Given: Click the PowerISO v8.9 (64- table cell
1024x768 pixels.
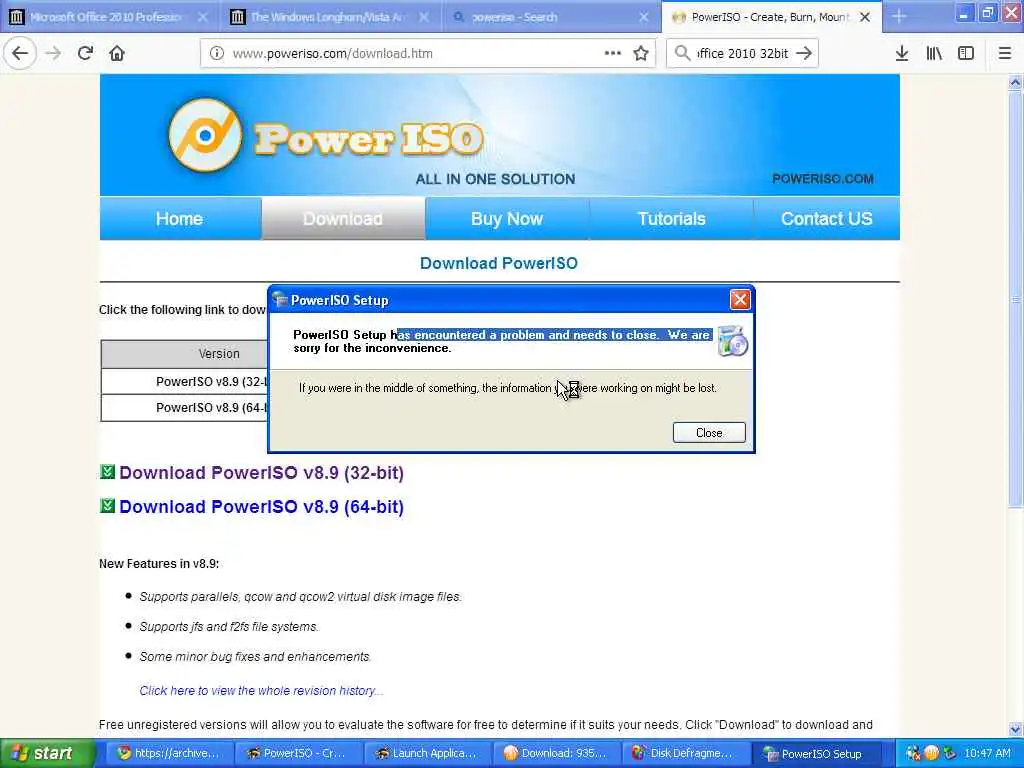Looking at the screenshot, I should tap(184, 408).
